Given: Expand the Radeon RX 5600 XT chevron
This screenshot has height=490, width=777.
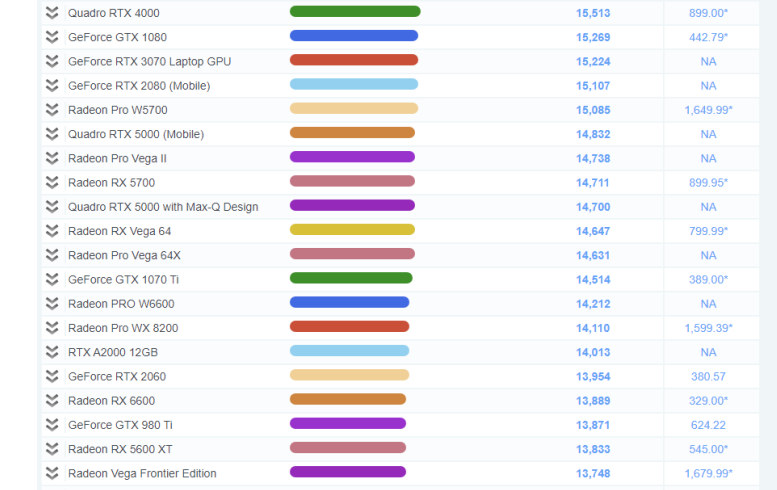Looking at the screenshot, I should 52,449.
